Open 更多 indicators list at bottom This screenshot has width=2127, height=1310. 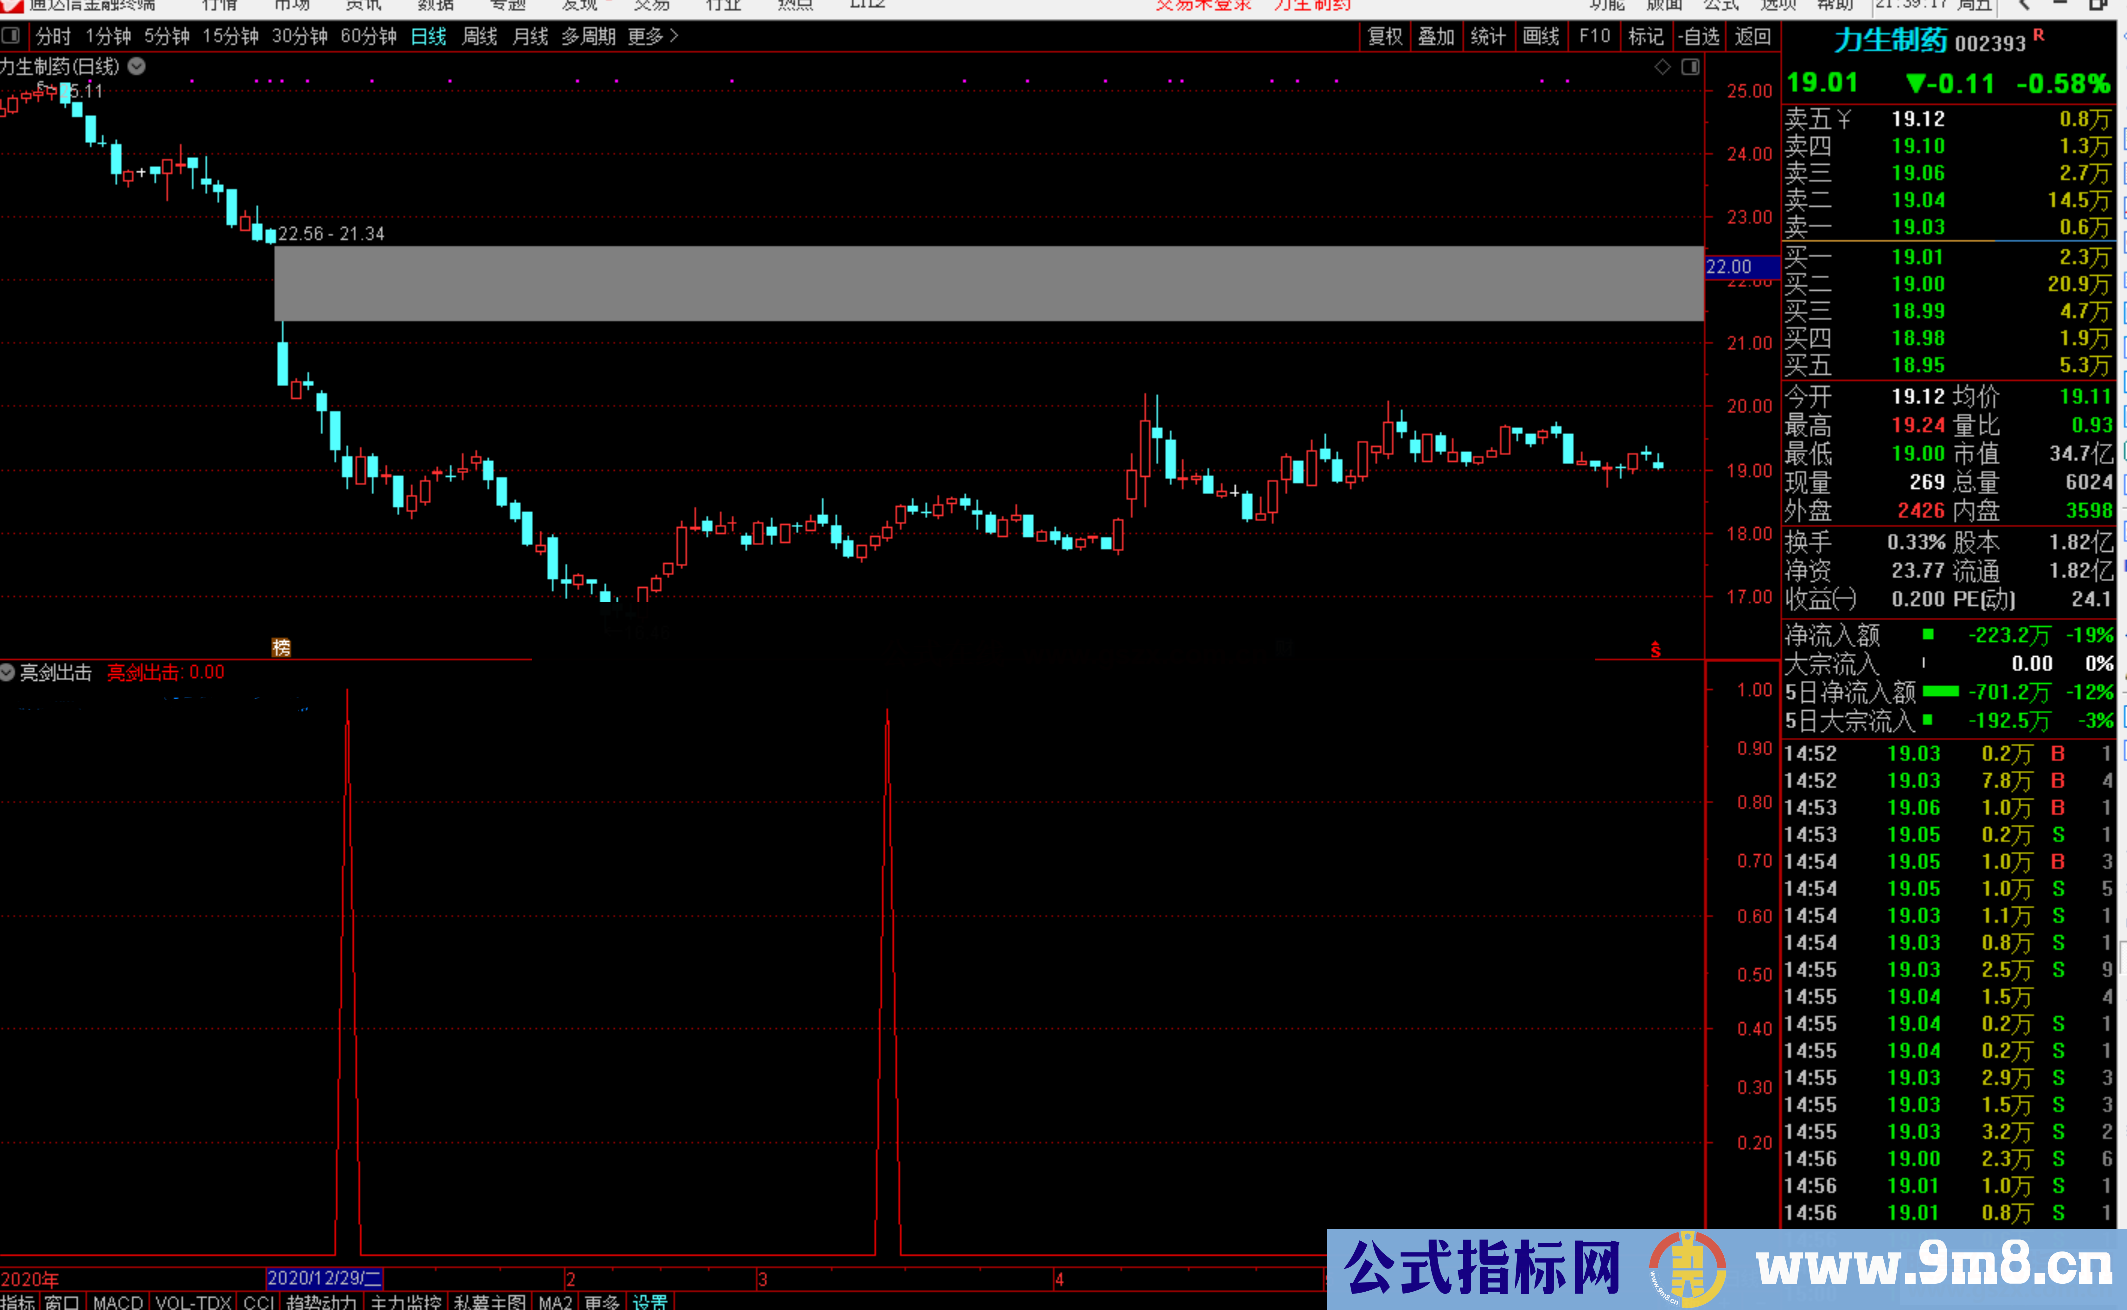click(602, 1301)
